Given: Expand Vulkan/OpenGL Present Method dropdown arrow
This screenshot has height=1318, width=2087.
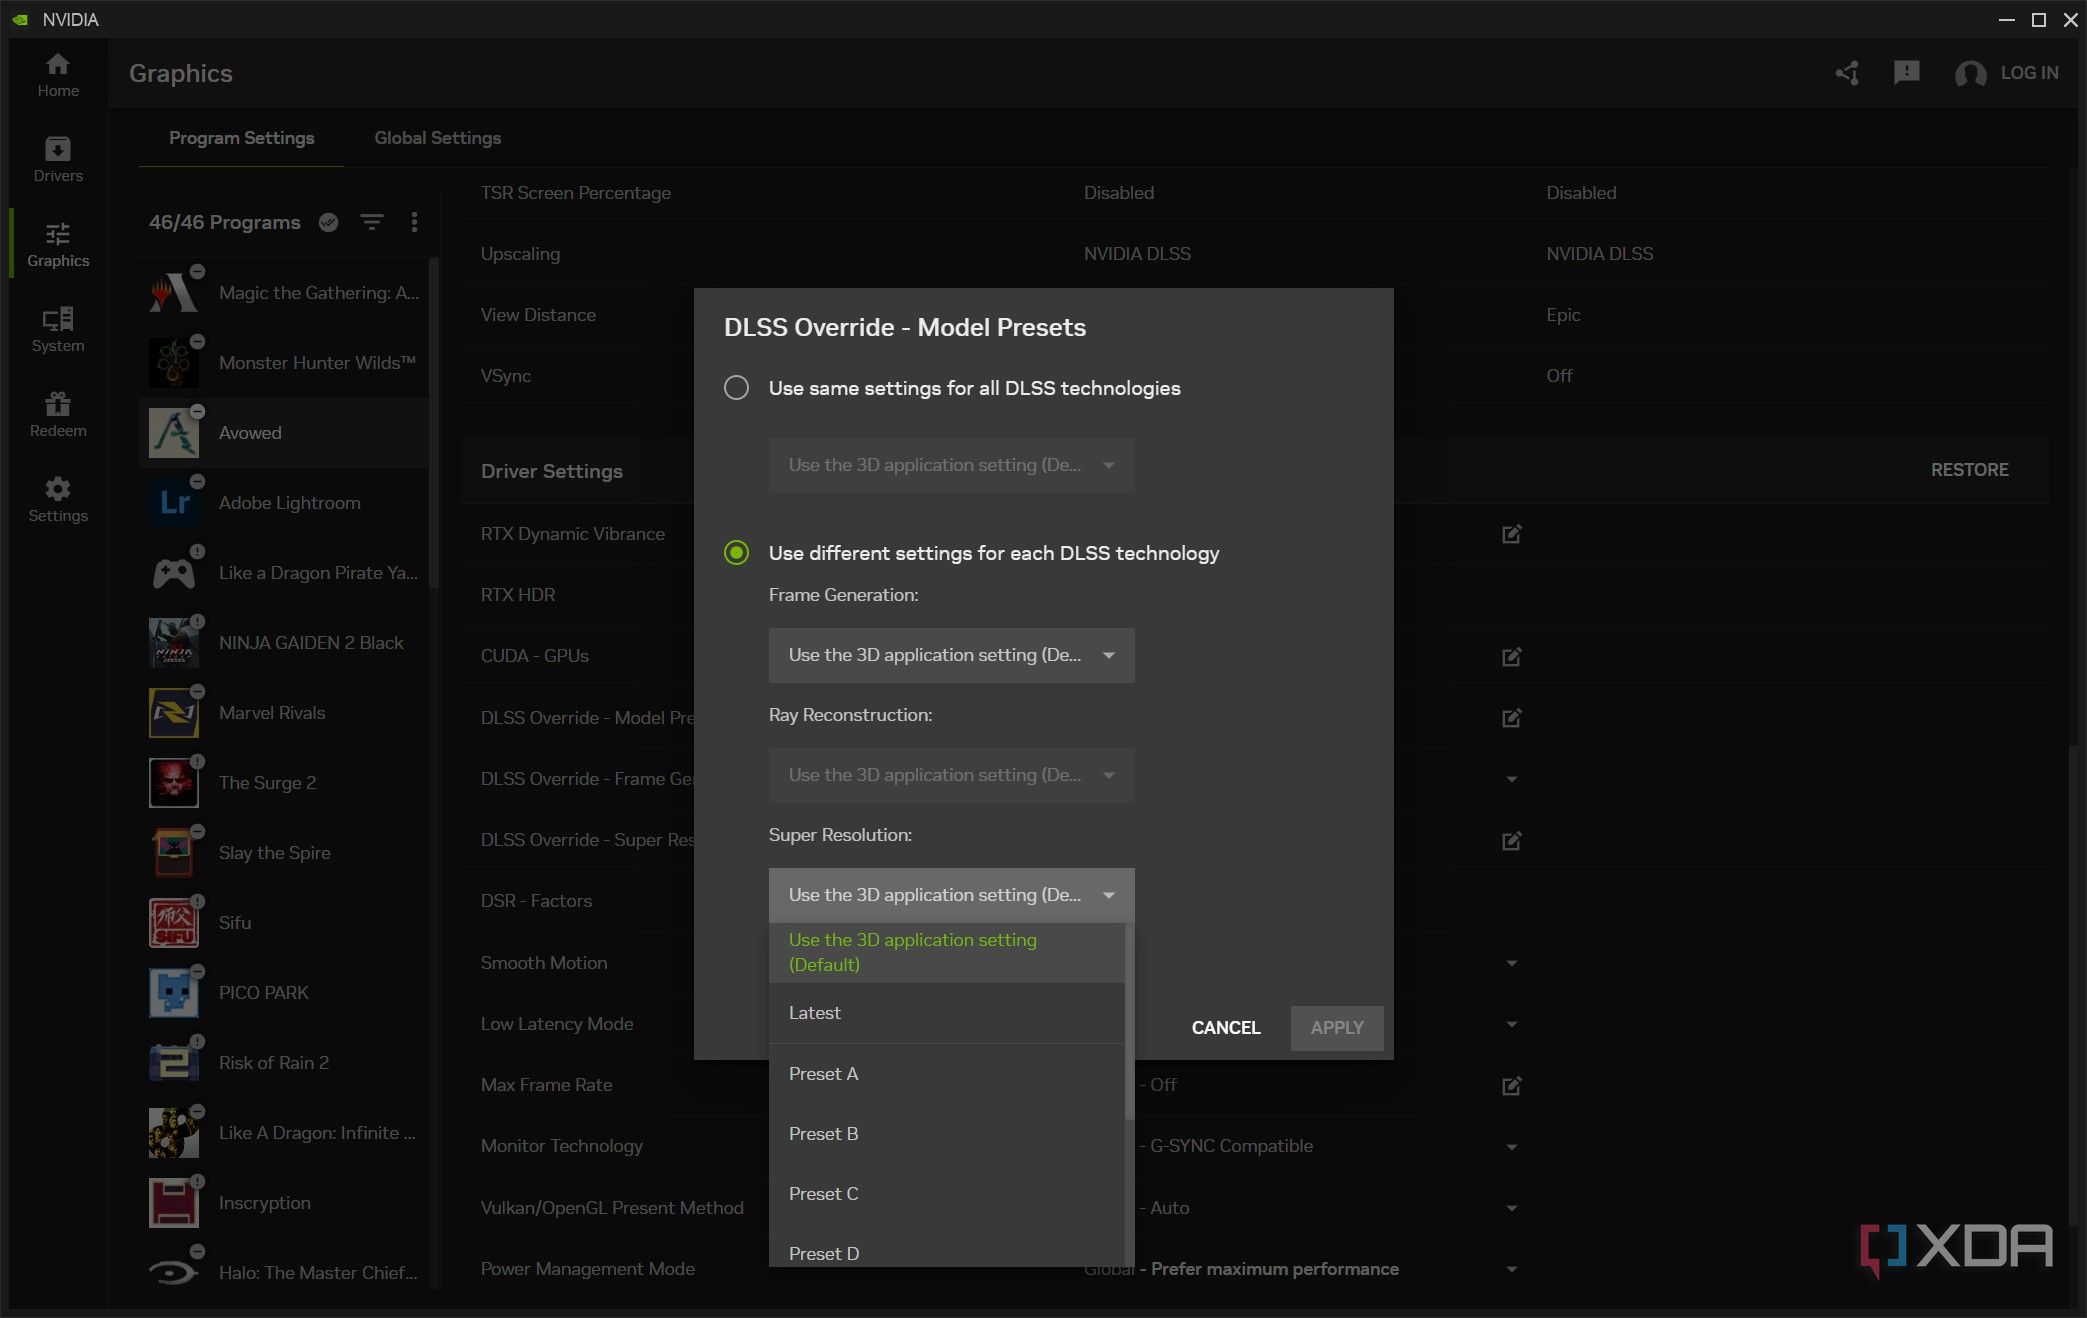Looking at the screenshot, I should coord(1511,1208).
